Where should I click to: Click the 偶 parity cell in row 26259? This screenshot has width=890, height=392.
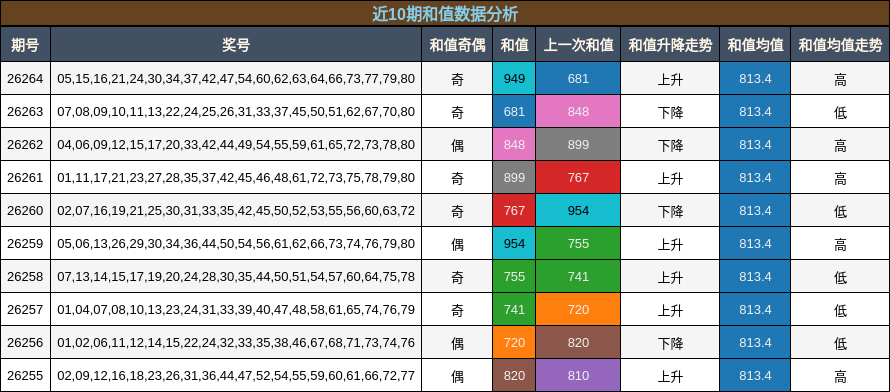click(457, 243)
